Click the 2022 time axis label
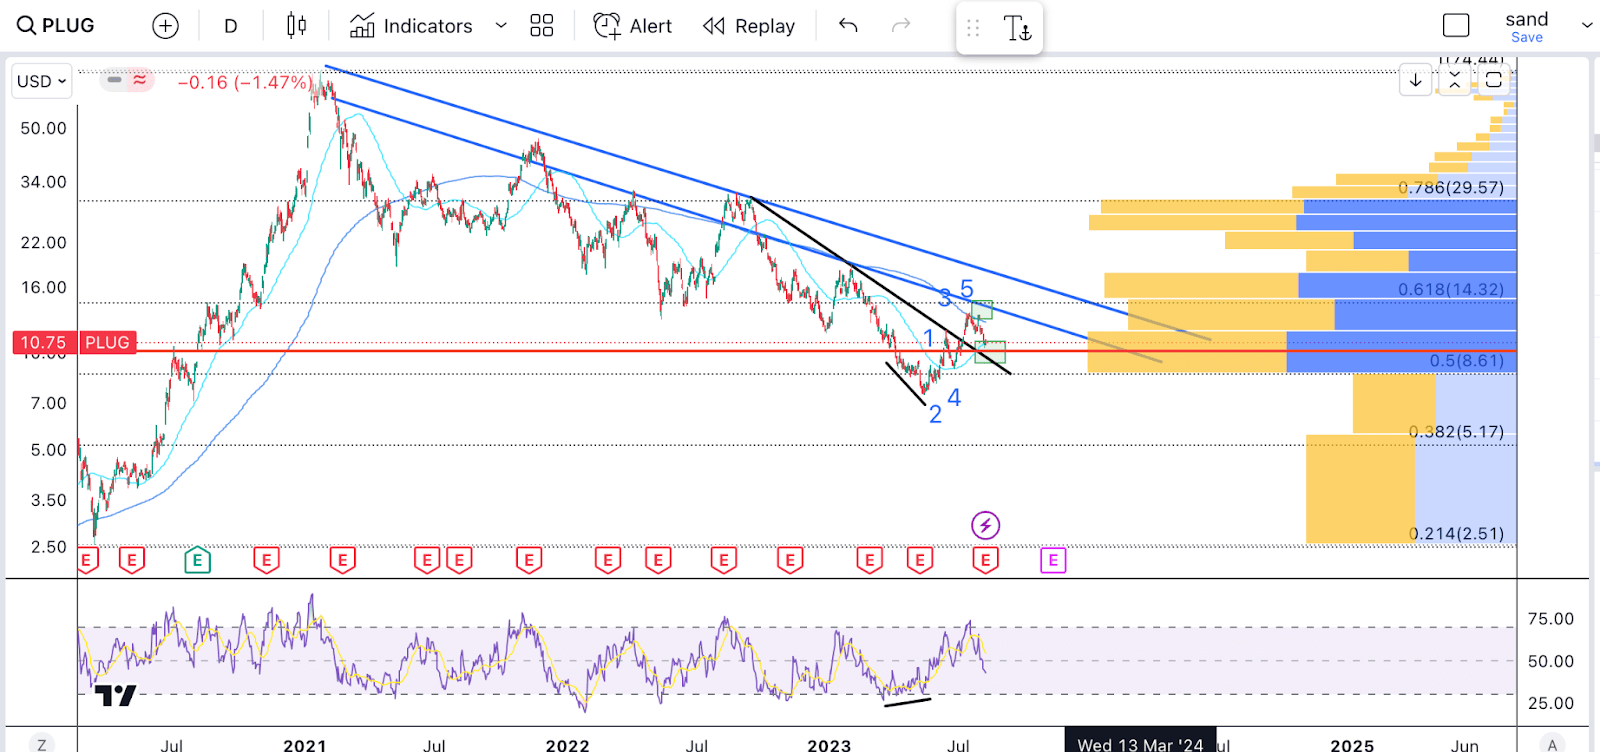The image size is (1600, 752). [x=567, y=745]
